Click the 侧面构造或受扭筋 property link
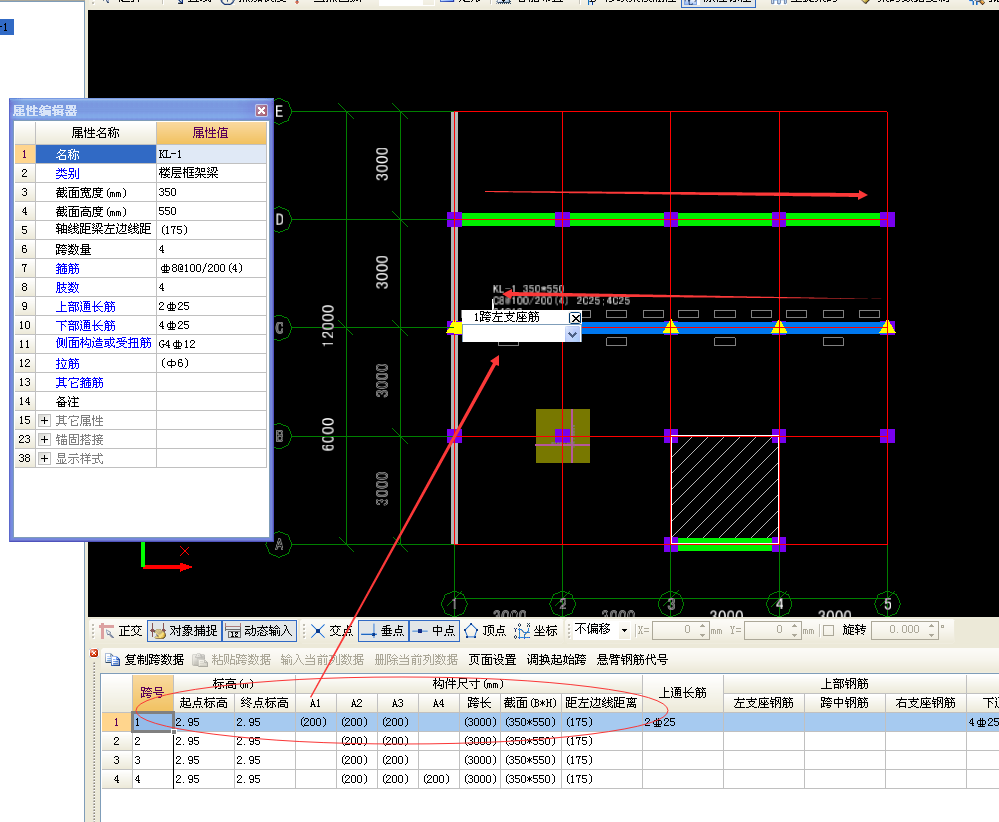 [x=103, y=343]
